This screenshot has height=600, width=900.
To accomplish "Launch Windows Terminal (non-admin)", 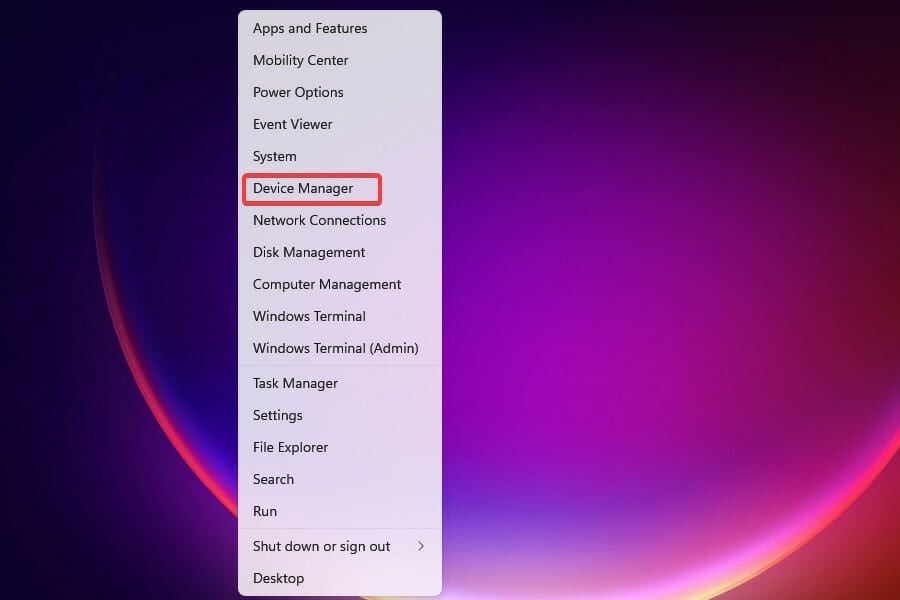I will pos(340,316).
